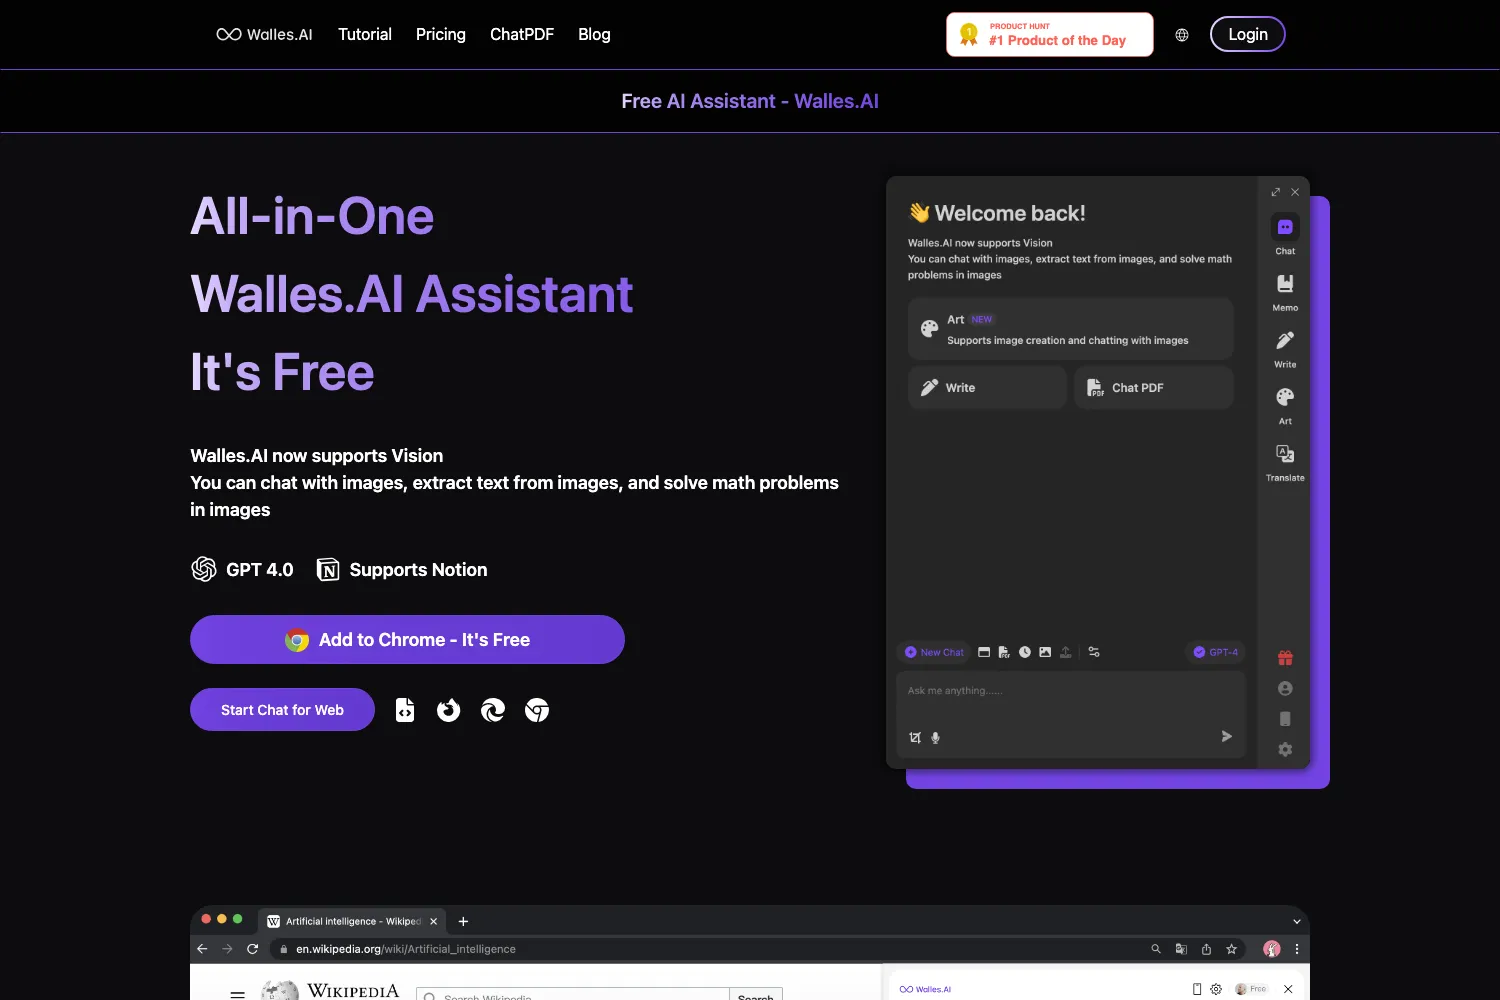Toggle the GPT-4 model selector

pos(1215,652)
